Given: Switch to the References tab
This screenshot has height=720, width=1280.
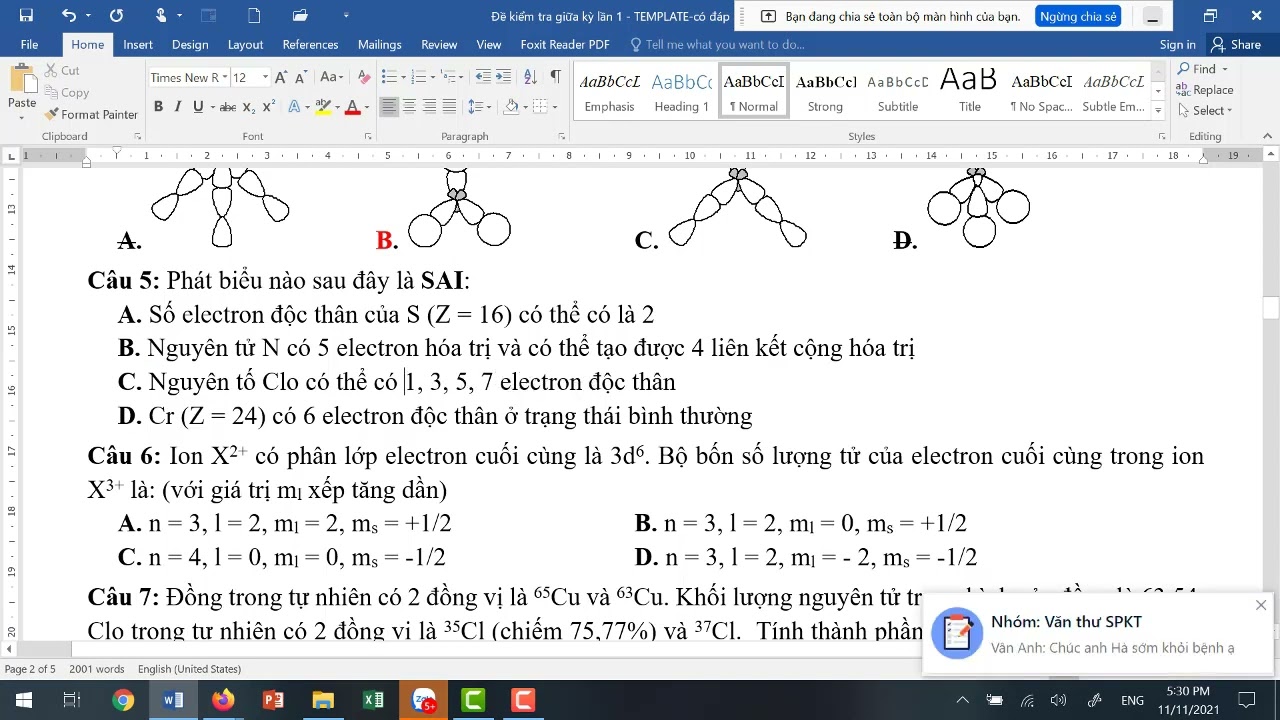Looking at the screenshot, I should 310,45.
